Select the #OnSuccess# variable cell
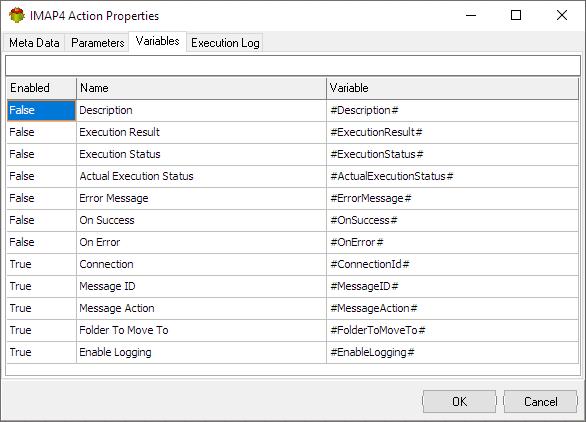 pyautogui.click(x=453, y=221)
